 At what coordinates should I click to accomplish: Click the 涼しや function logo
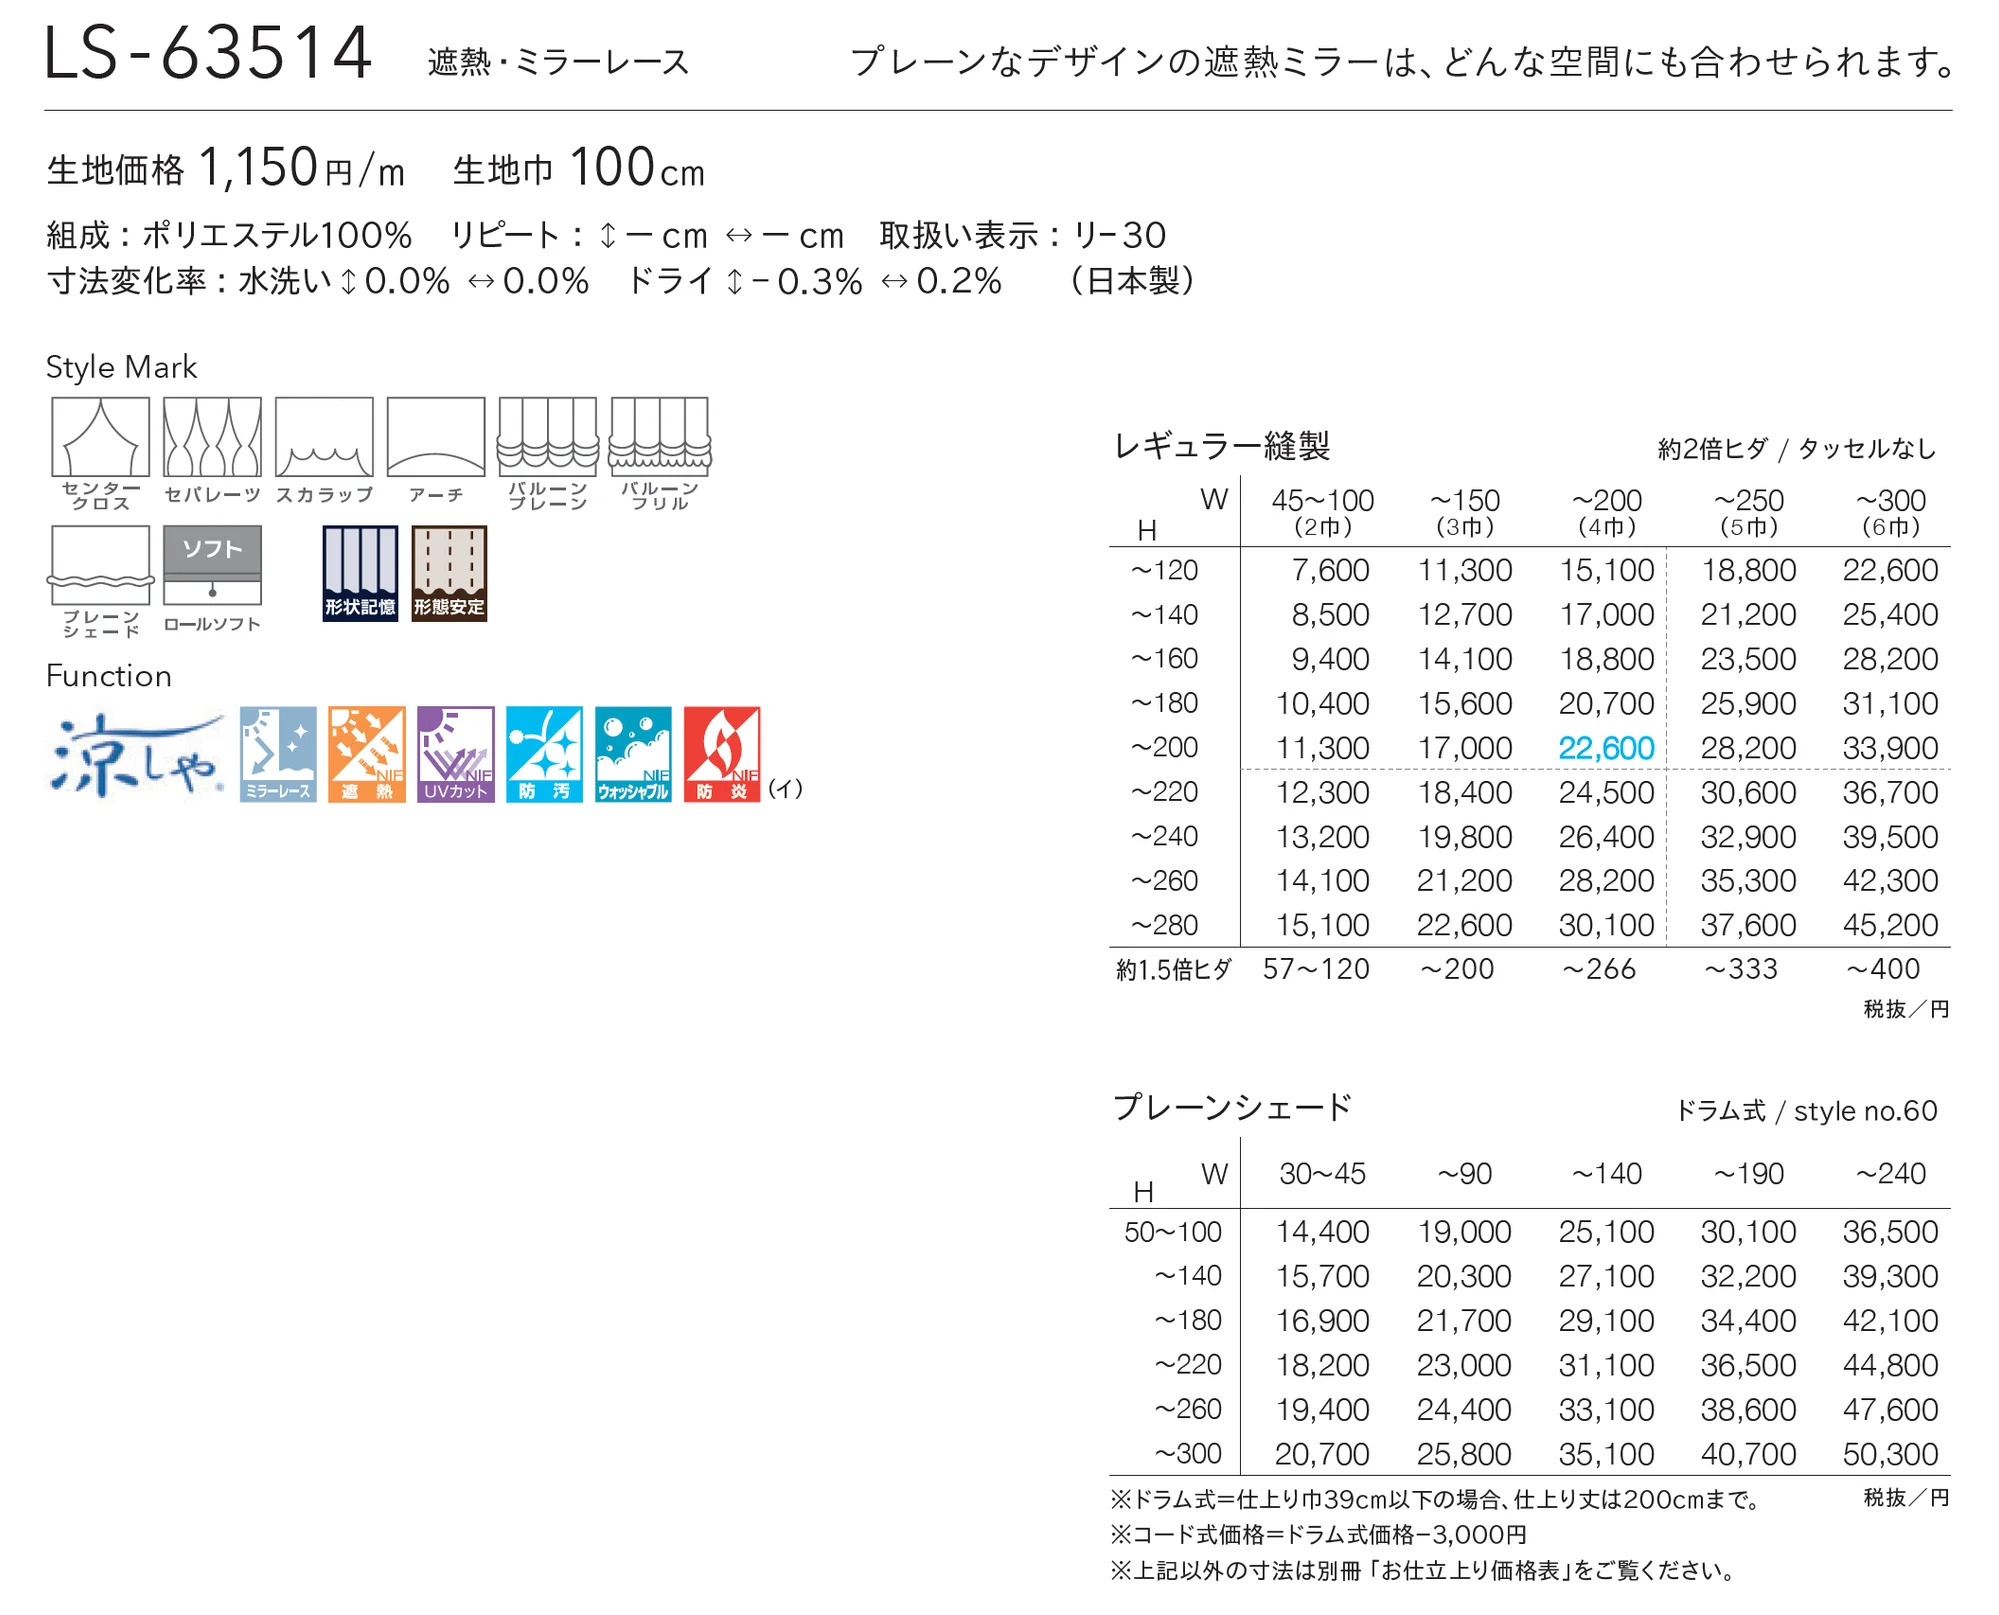click(137, 754)
